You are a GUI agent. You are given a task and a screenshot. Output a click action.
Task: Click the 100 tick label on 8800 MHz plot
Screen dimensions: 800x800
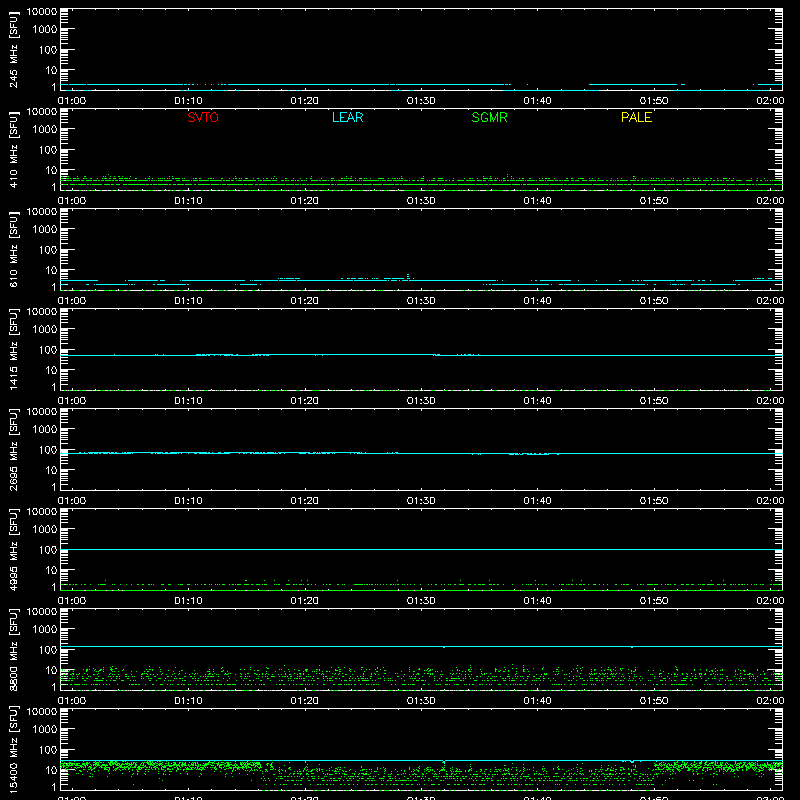coord(48,650)
